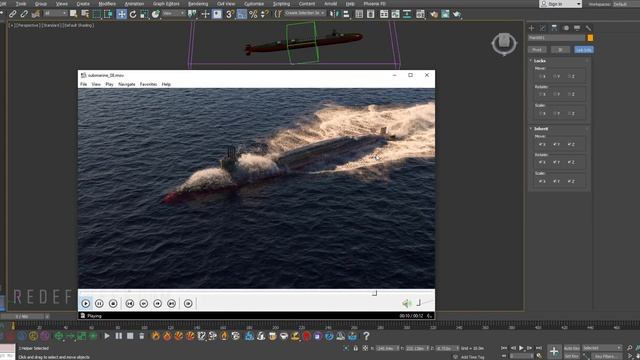The height and width of the screenshot is (360, 640).
Task: Click the media player seek bar handle
Action: coord(374,293)
